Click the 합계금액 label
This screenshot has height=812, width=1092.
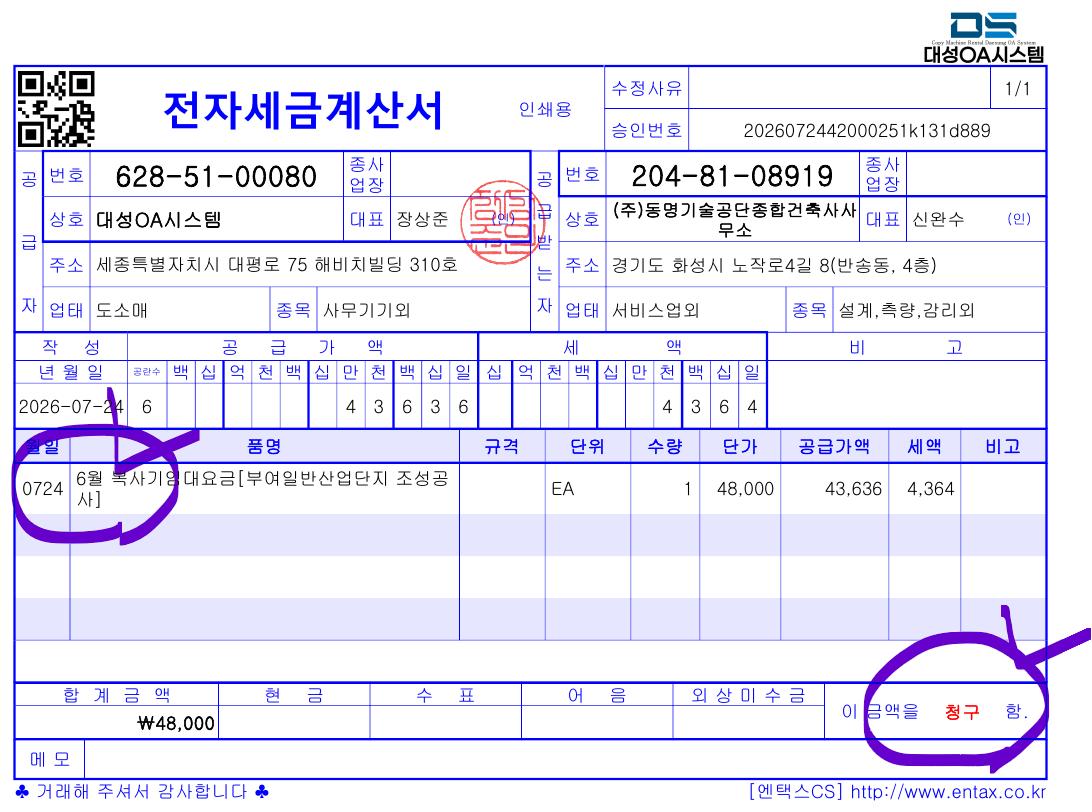tap(116, 695)
